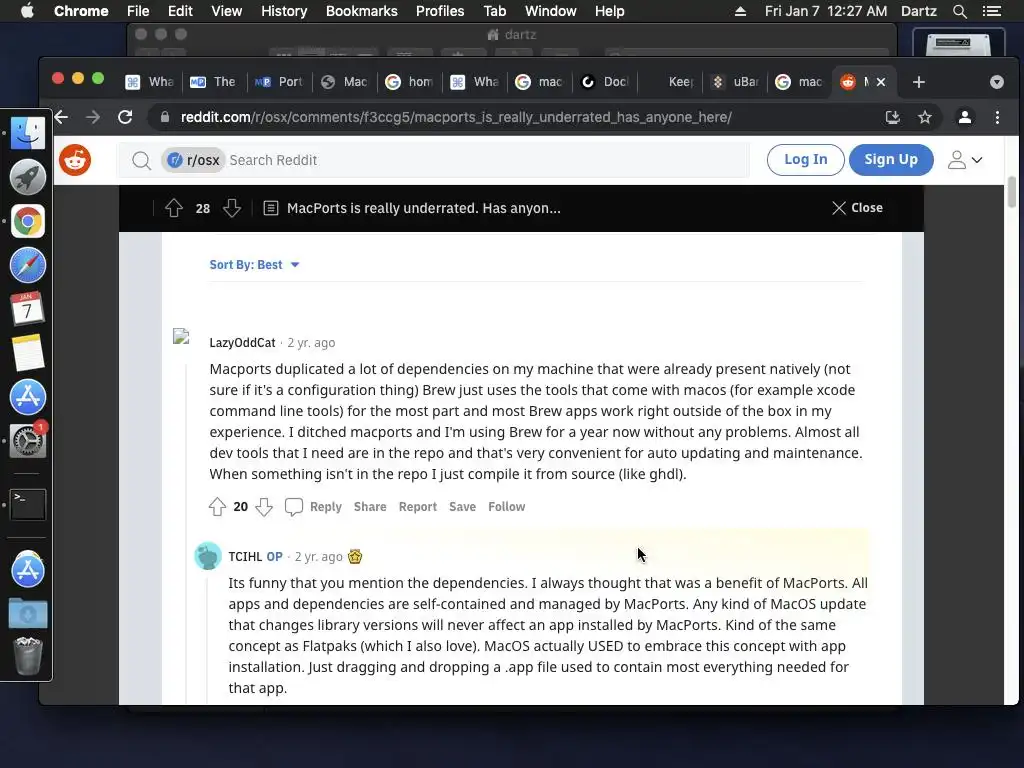Open Chrome three-dot menu

click(x=997, y=117)
